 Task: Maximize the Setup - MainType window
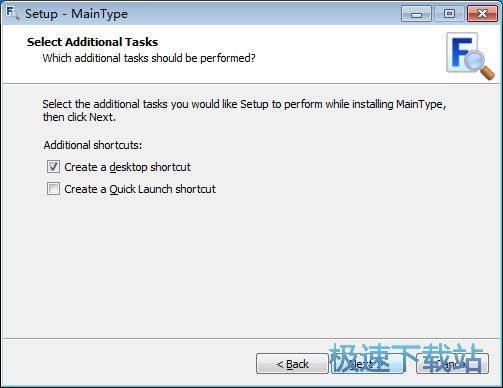click(x=449, y=14)
